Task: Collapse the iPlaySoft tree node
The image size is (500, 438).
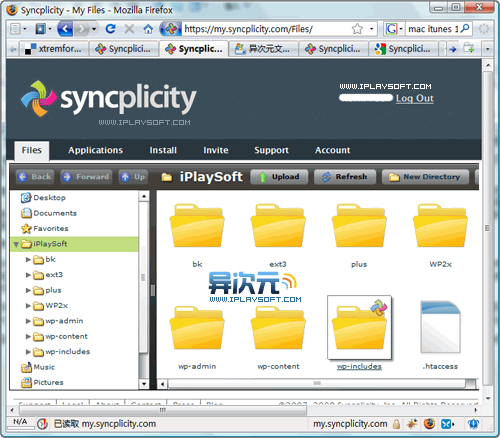Action: tap(16, 244)
